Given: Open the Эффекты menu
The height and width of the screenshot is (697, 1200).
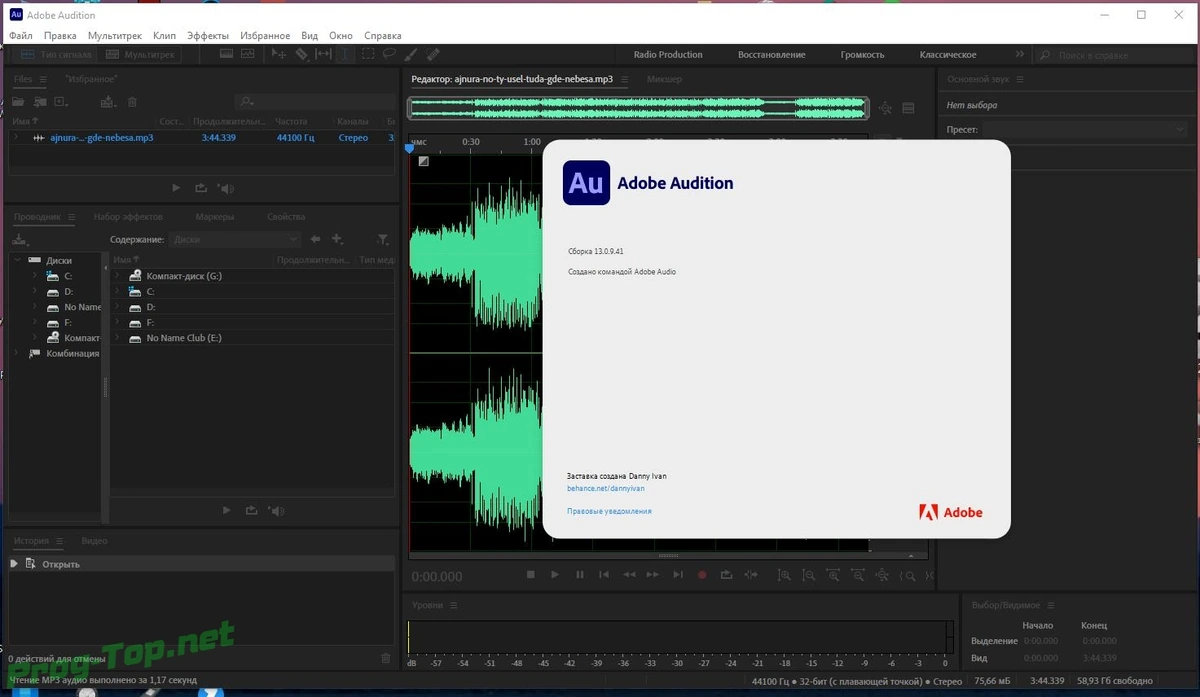Looking at the screenshot, I should click(x=208, y=35).
